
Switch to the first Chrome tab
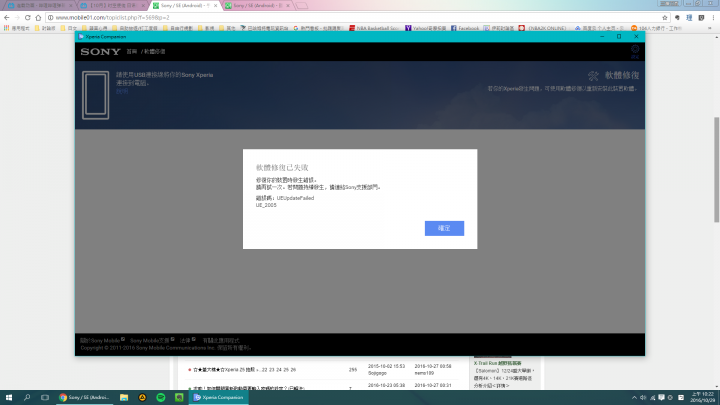click(x=39, y=6)
